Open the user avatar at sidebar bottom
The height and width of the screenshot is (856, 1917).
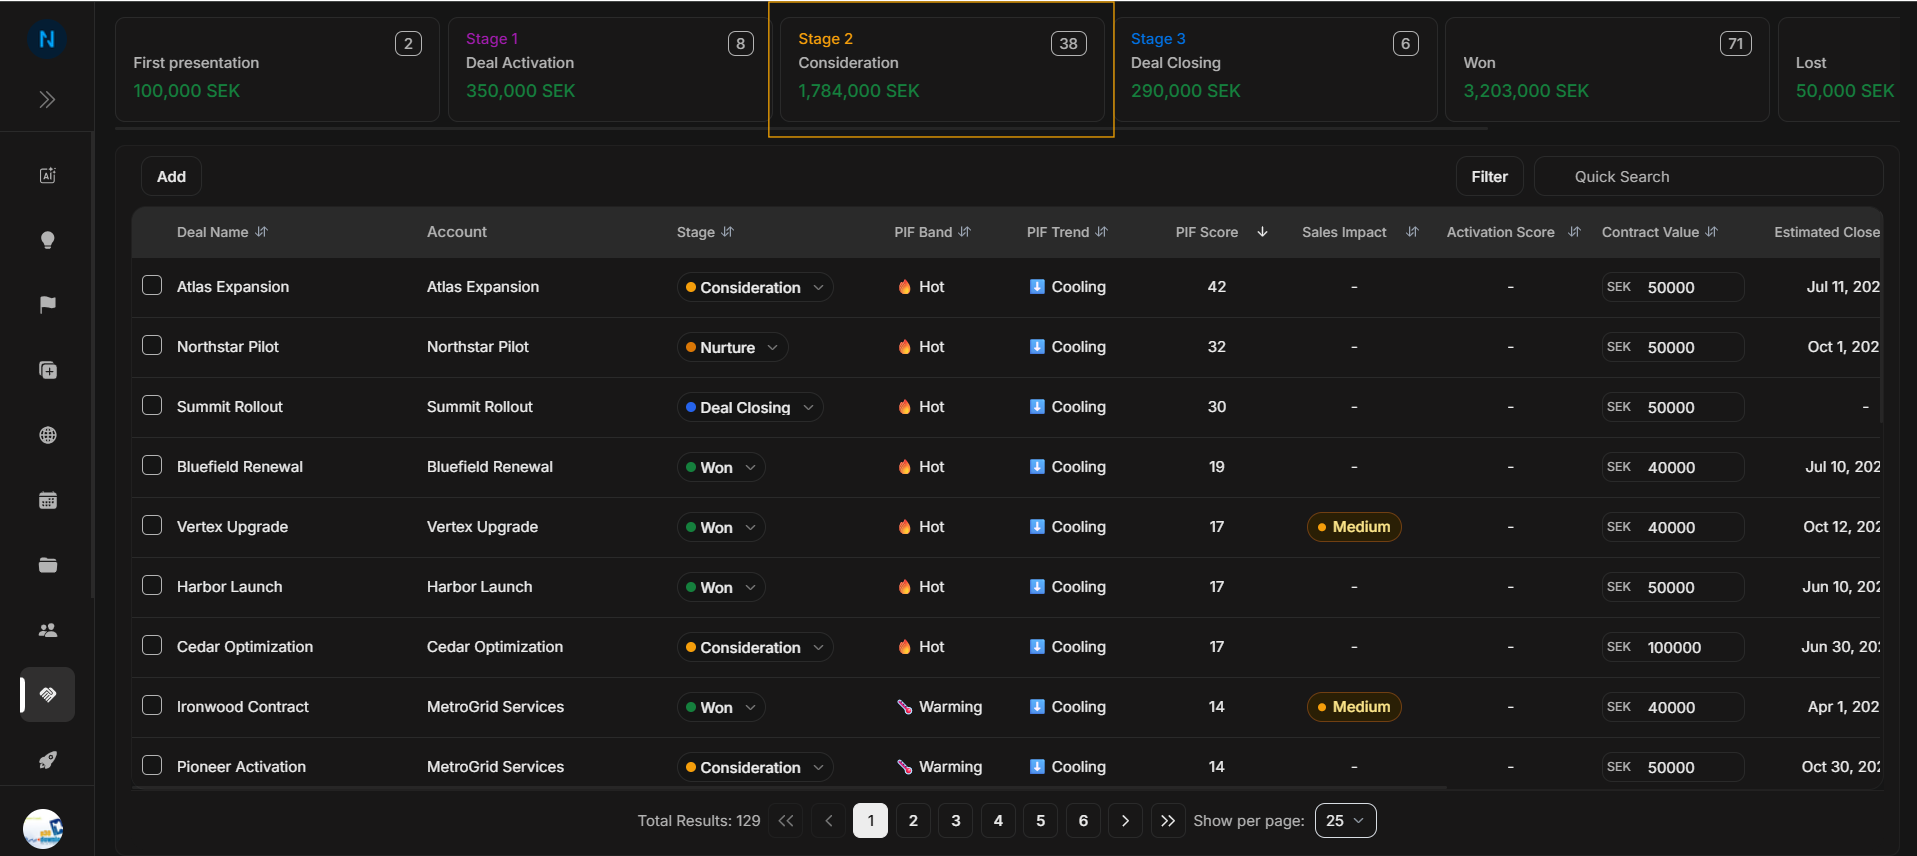(x=43, y=829)
